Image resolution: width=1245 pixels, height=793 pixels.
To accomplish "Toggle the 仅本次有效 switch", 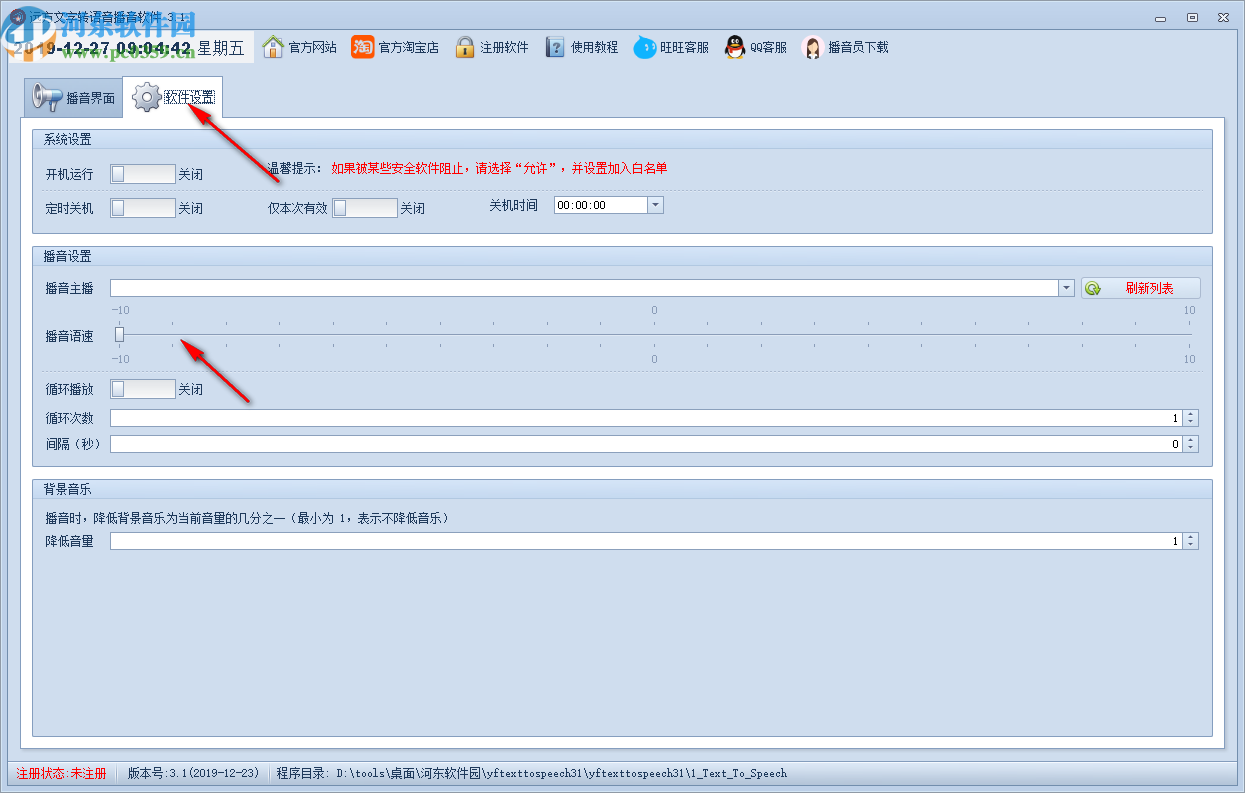I will point(365,208).
